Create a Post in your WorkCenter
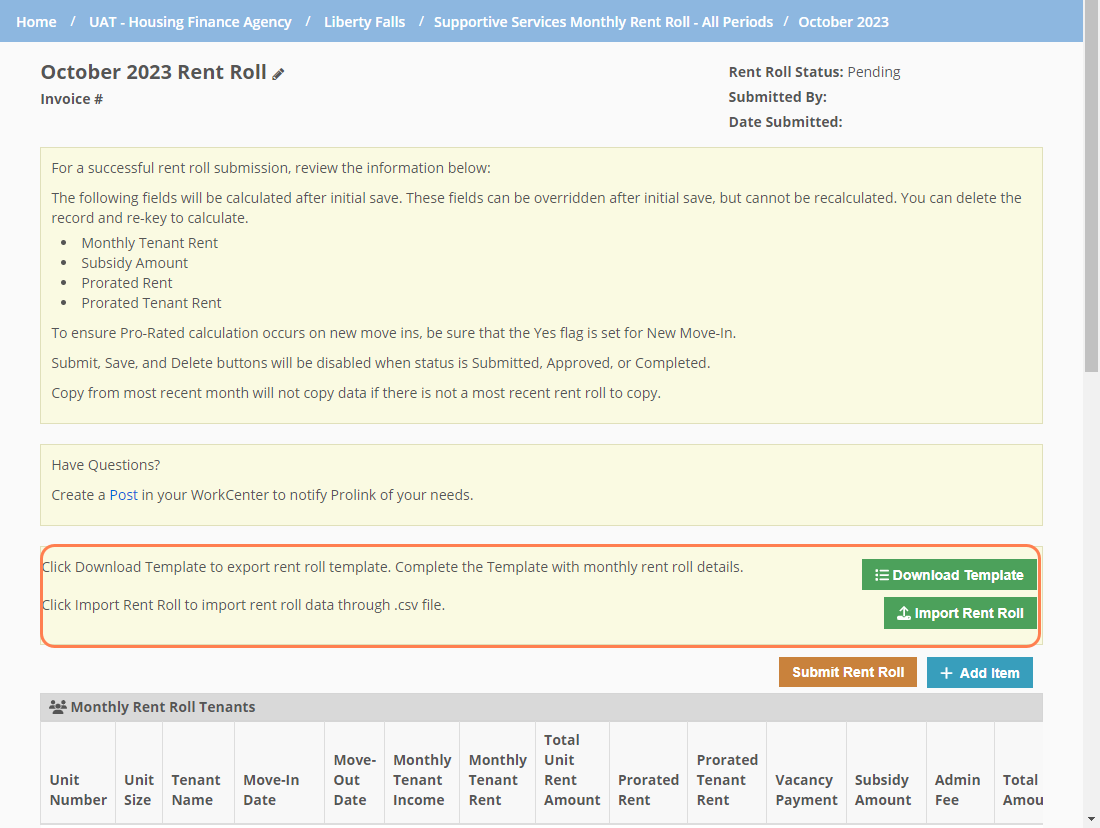The height and width of the screenshot is (828, 1100). 123,494
